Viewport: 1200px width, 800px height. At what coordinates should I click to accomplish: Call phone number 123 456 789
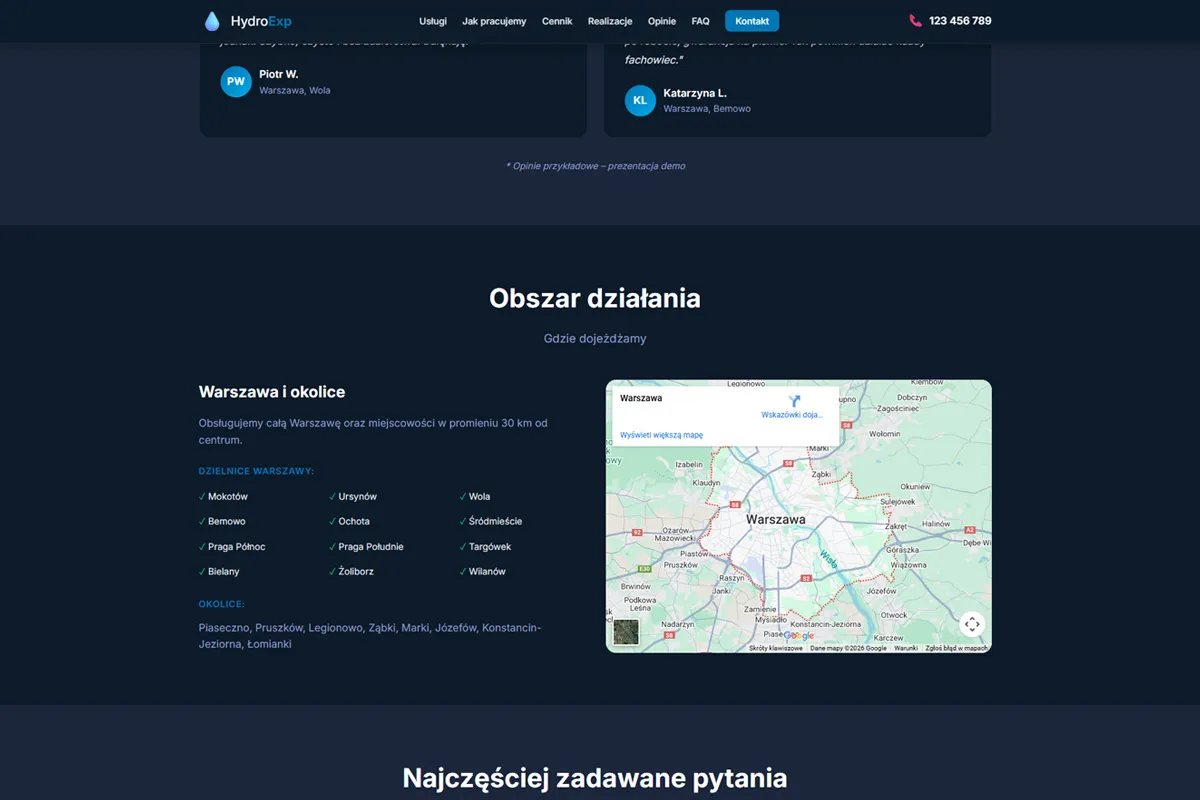(x=960, y=21)
